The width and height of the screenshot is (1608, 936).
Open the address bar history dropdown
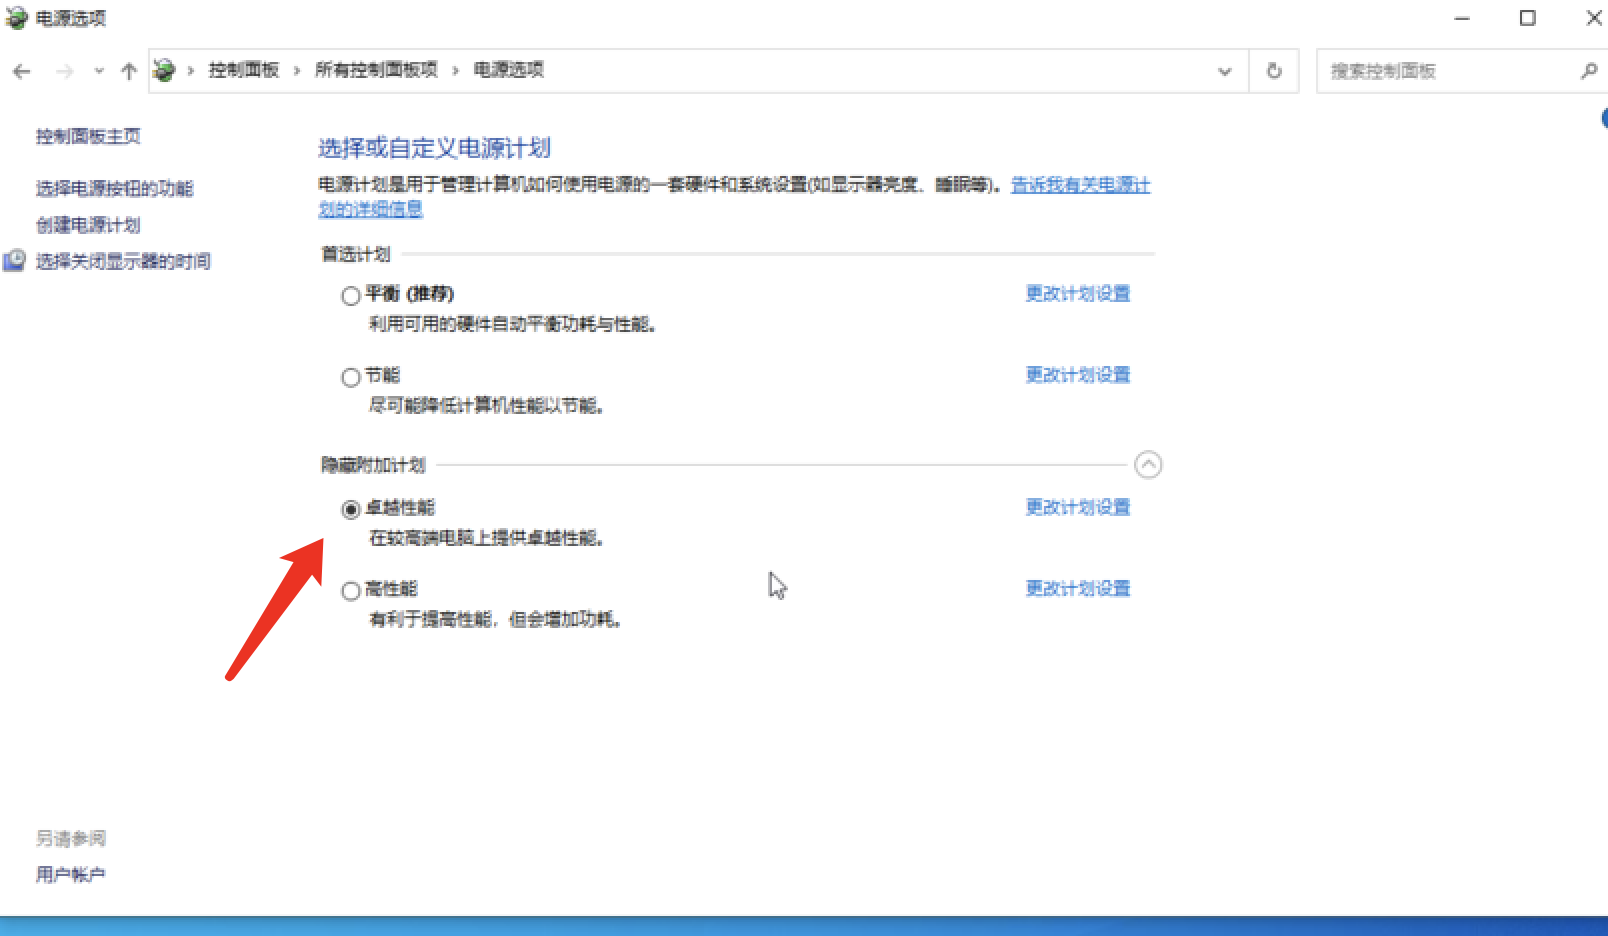click(x=1224, y=71)
